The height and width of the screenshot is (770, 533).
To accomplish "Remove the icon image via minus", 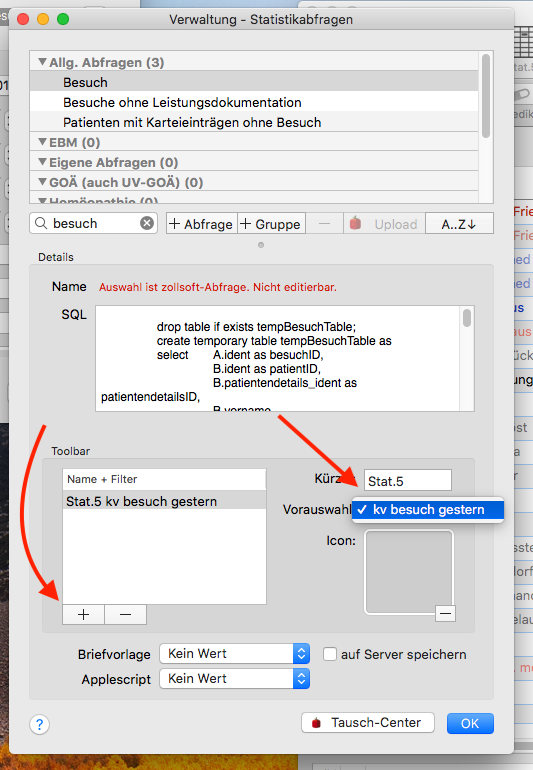I will coord(446,613).
